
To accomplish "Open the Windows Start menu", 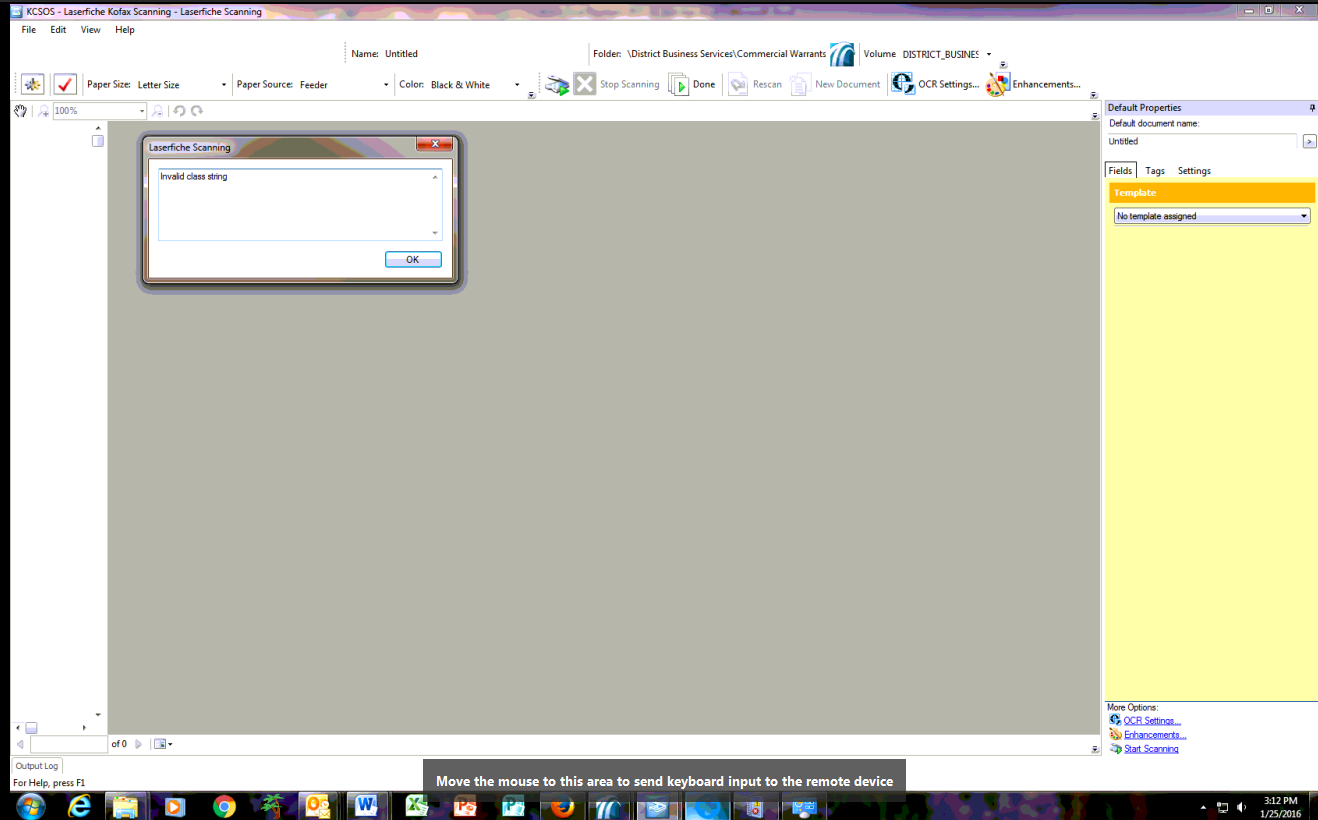I will [x=30, y=806].
